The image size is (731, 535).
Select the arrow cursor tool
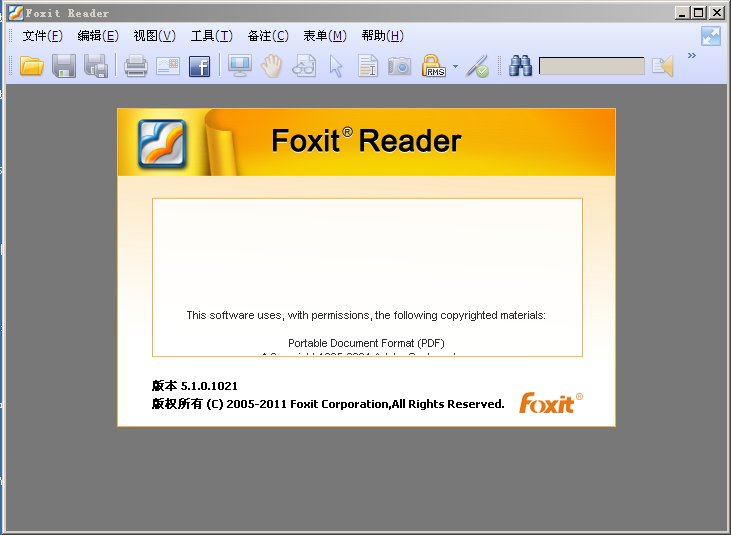(336, 66)
